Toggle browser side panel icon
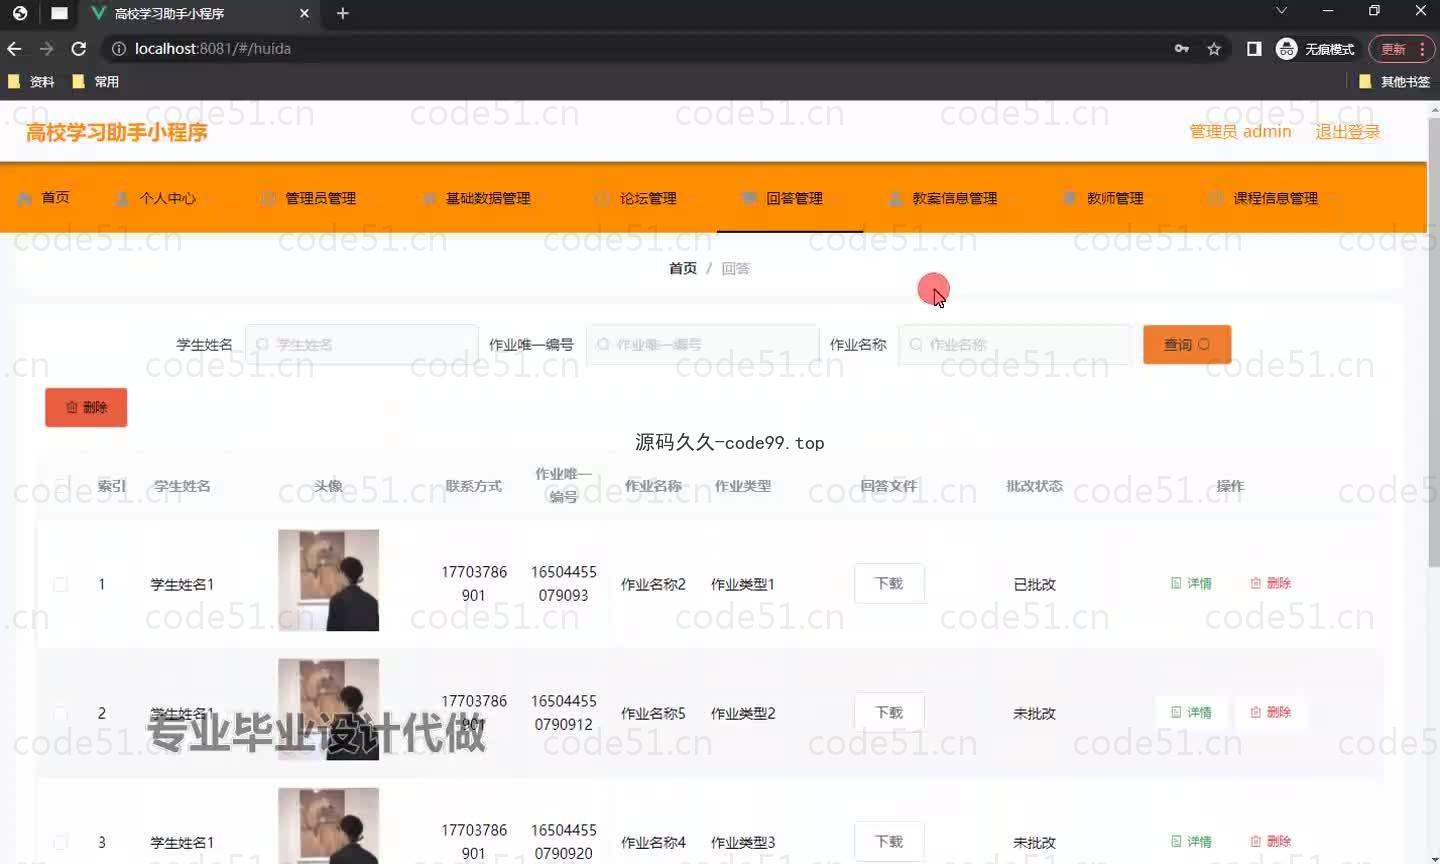This screenshot has height=864, width=1440. 1254,48
